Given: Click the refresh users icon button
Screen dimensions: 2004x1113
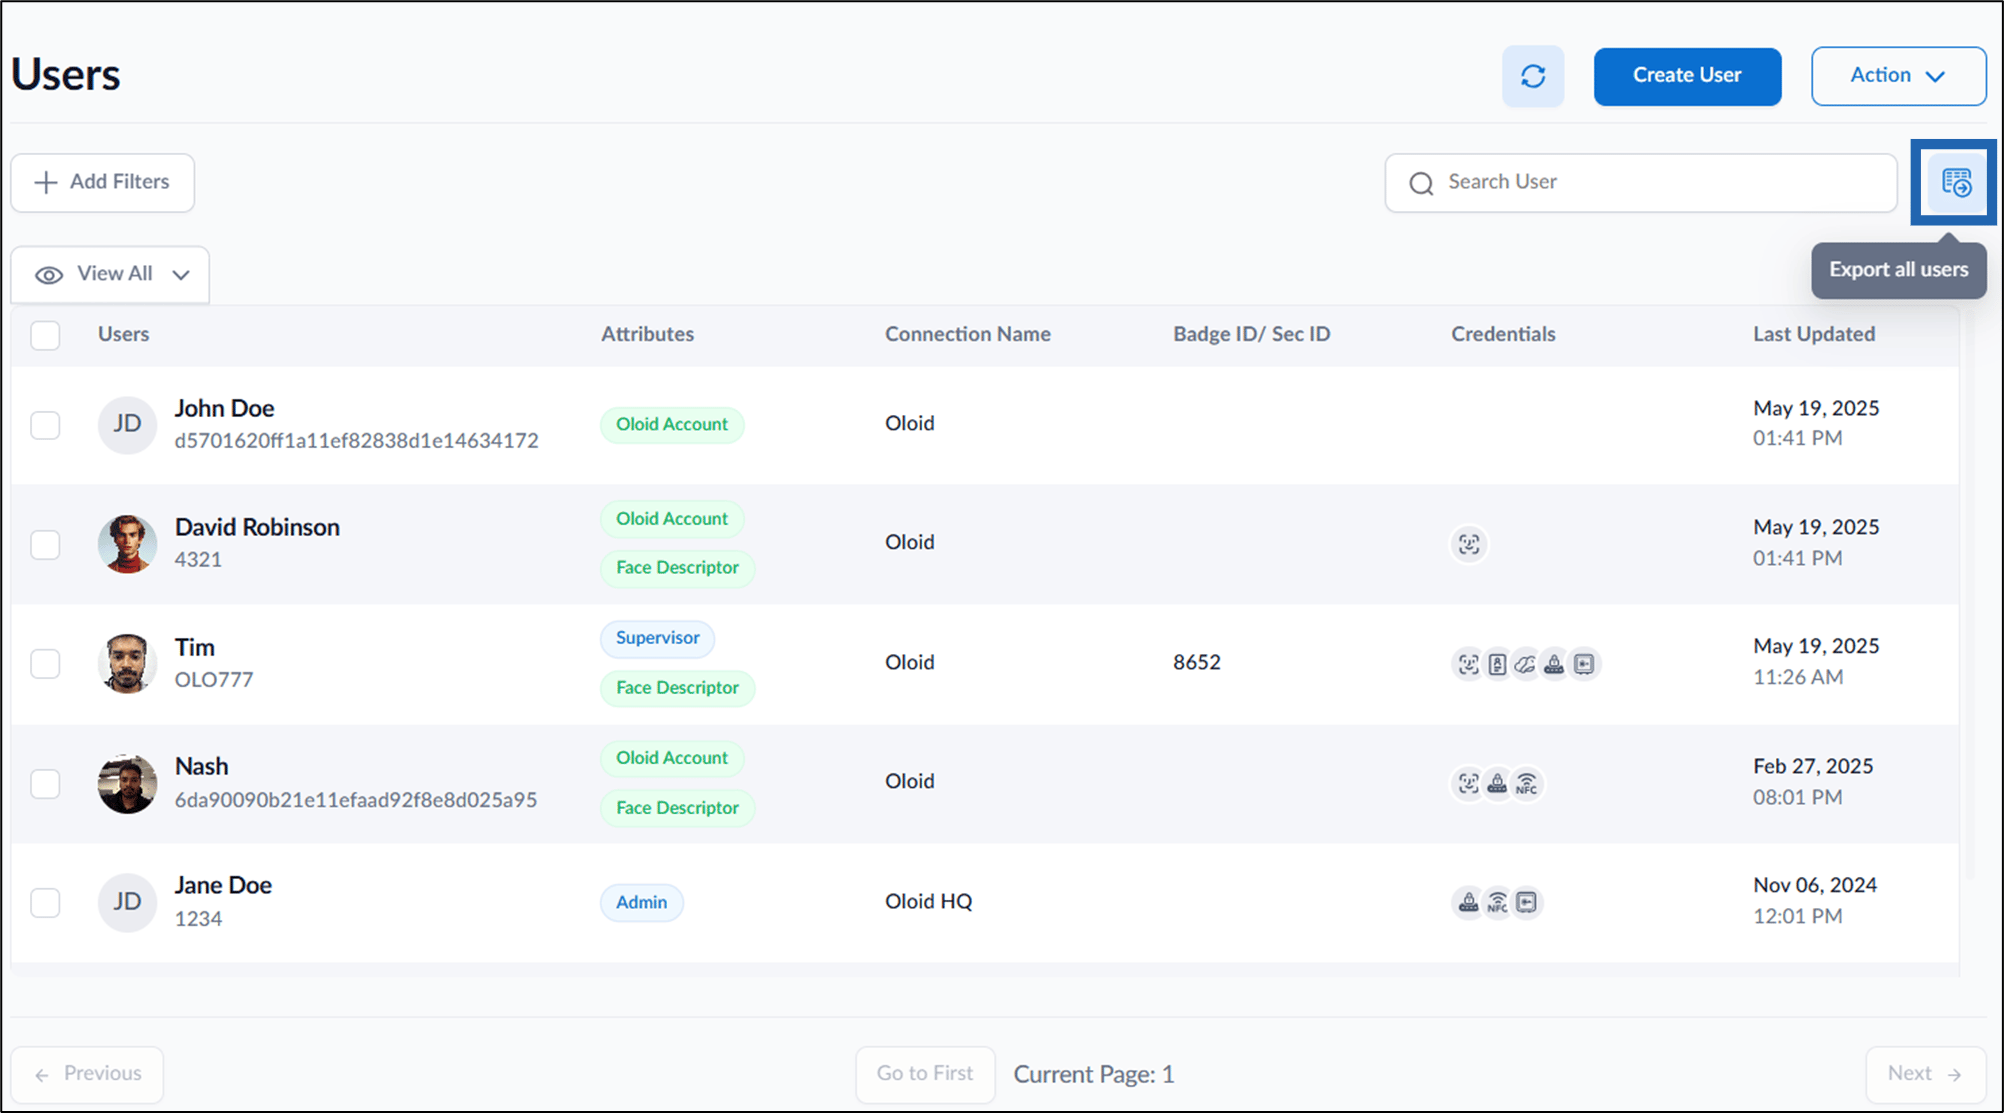Looking at the screenshot, I should coord(1532,76).
